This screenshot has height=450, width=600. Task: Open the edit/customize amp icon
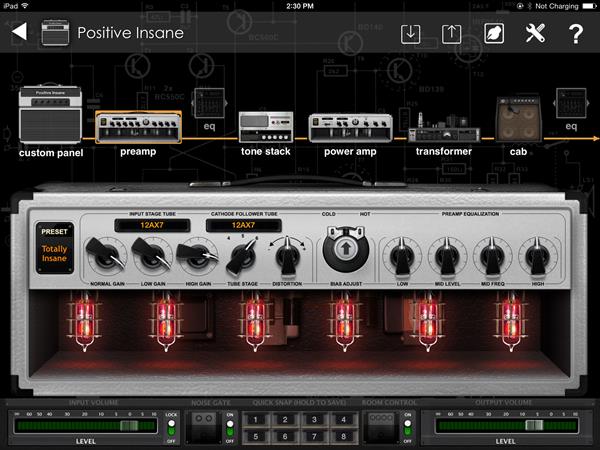494,34
